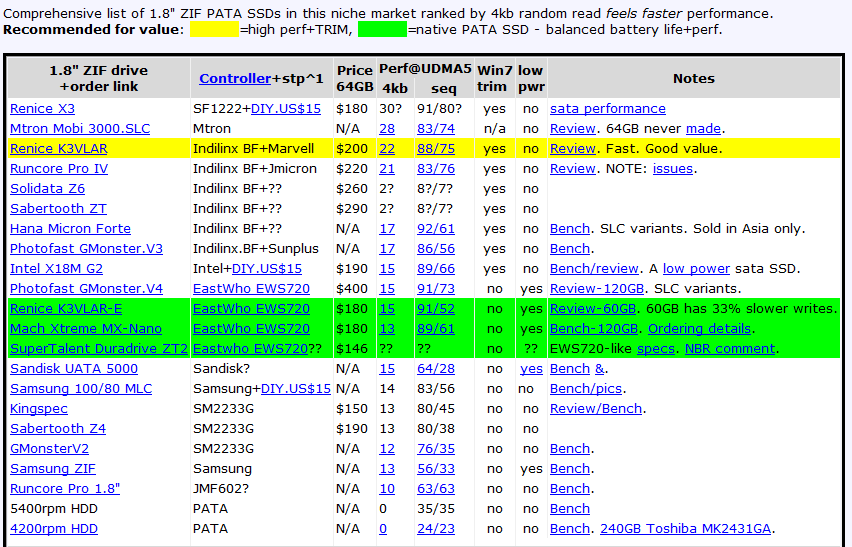Click seq score 92/61 for Hana Micron
Image resolution: width=852 pixels, height=547 pixels.
pos(436,229)
